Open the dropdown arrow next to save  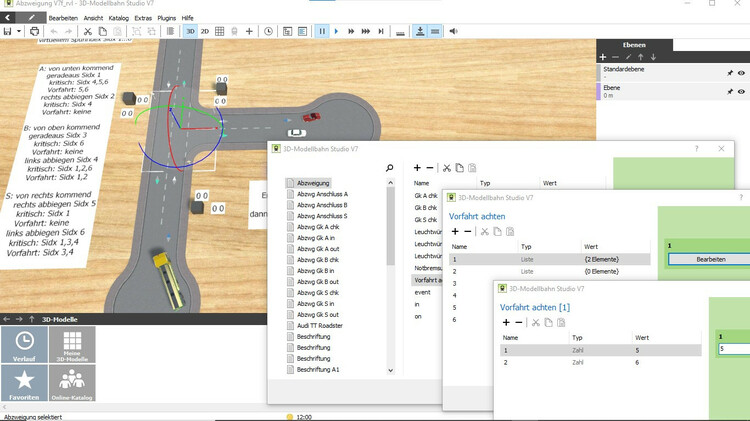tap(19, 32)
